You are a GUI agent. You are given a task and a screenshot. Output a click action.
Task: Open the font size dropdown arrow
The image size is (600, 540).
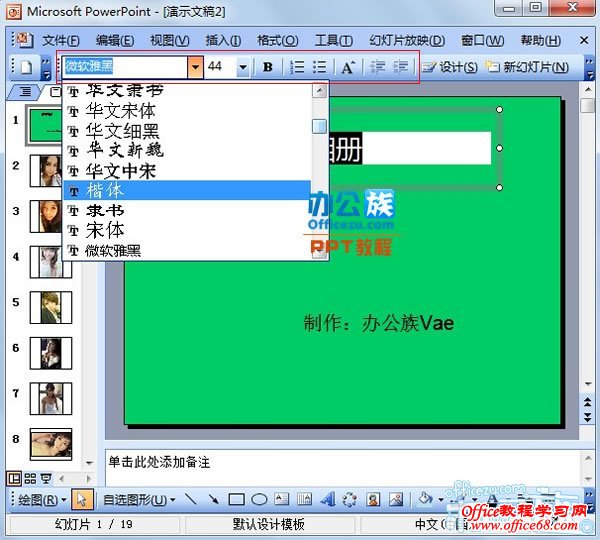pos(243,67)
